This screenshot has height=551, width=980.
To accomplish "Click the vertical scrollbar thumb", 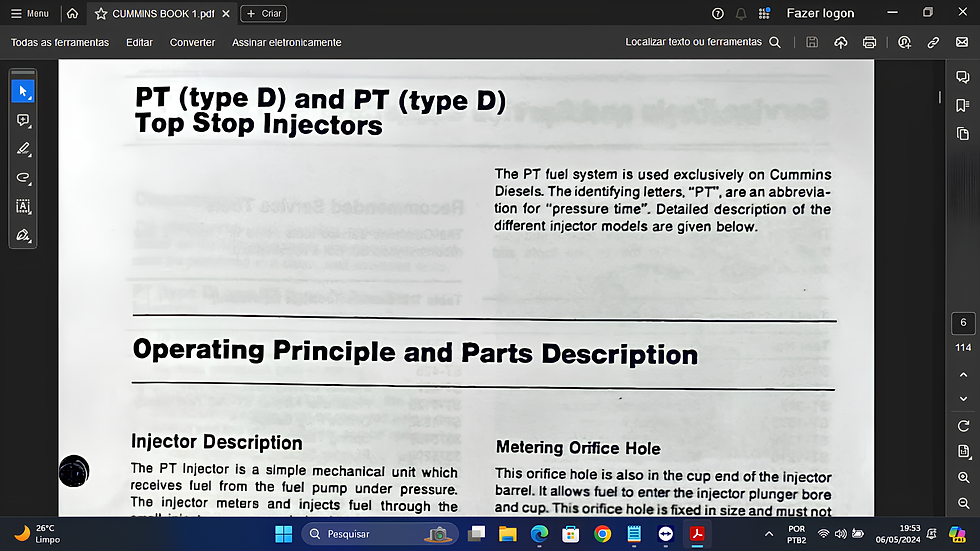I will (x=939, y=97).
